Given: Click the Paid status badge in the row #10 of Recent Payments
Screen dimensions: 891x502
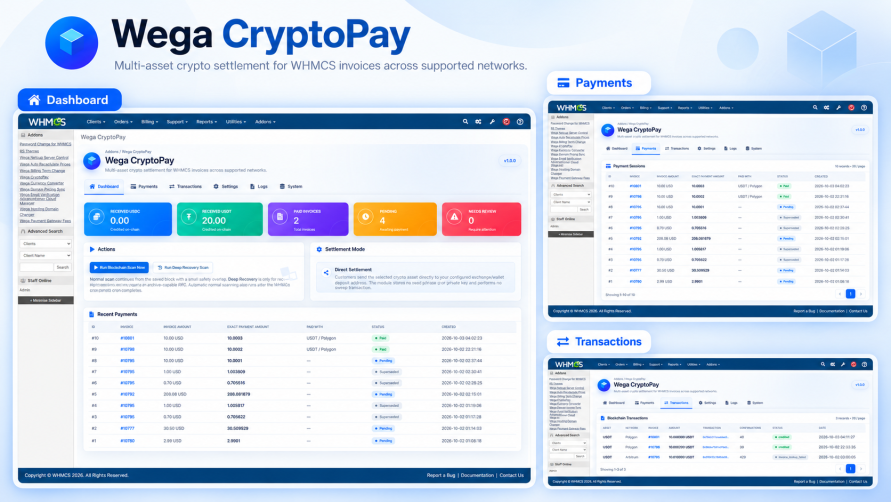Looking at the screenshot, I should [381, 338].
